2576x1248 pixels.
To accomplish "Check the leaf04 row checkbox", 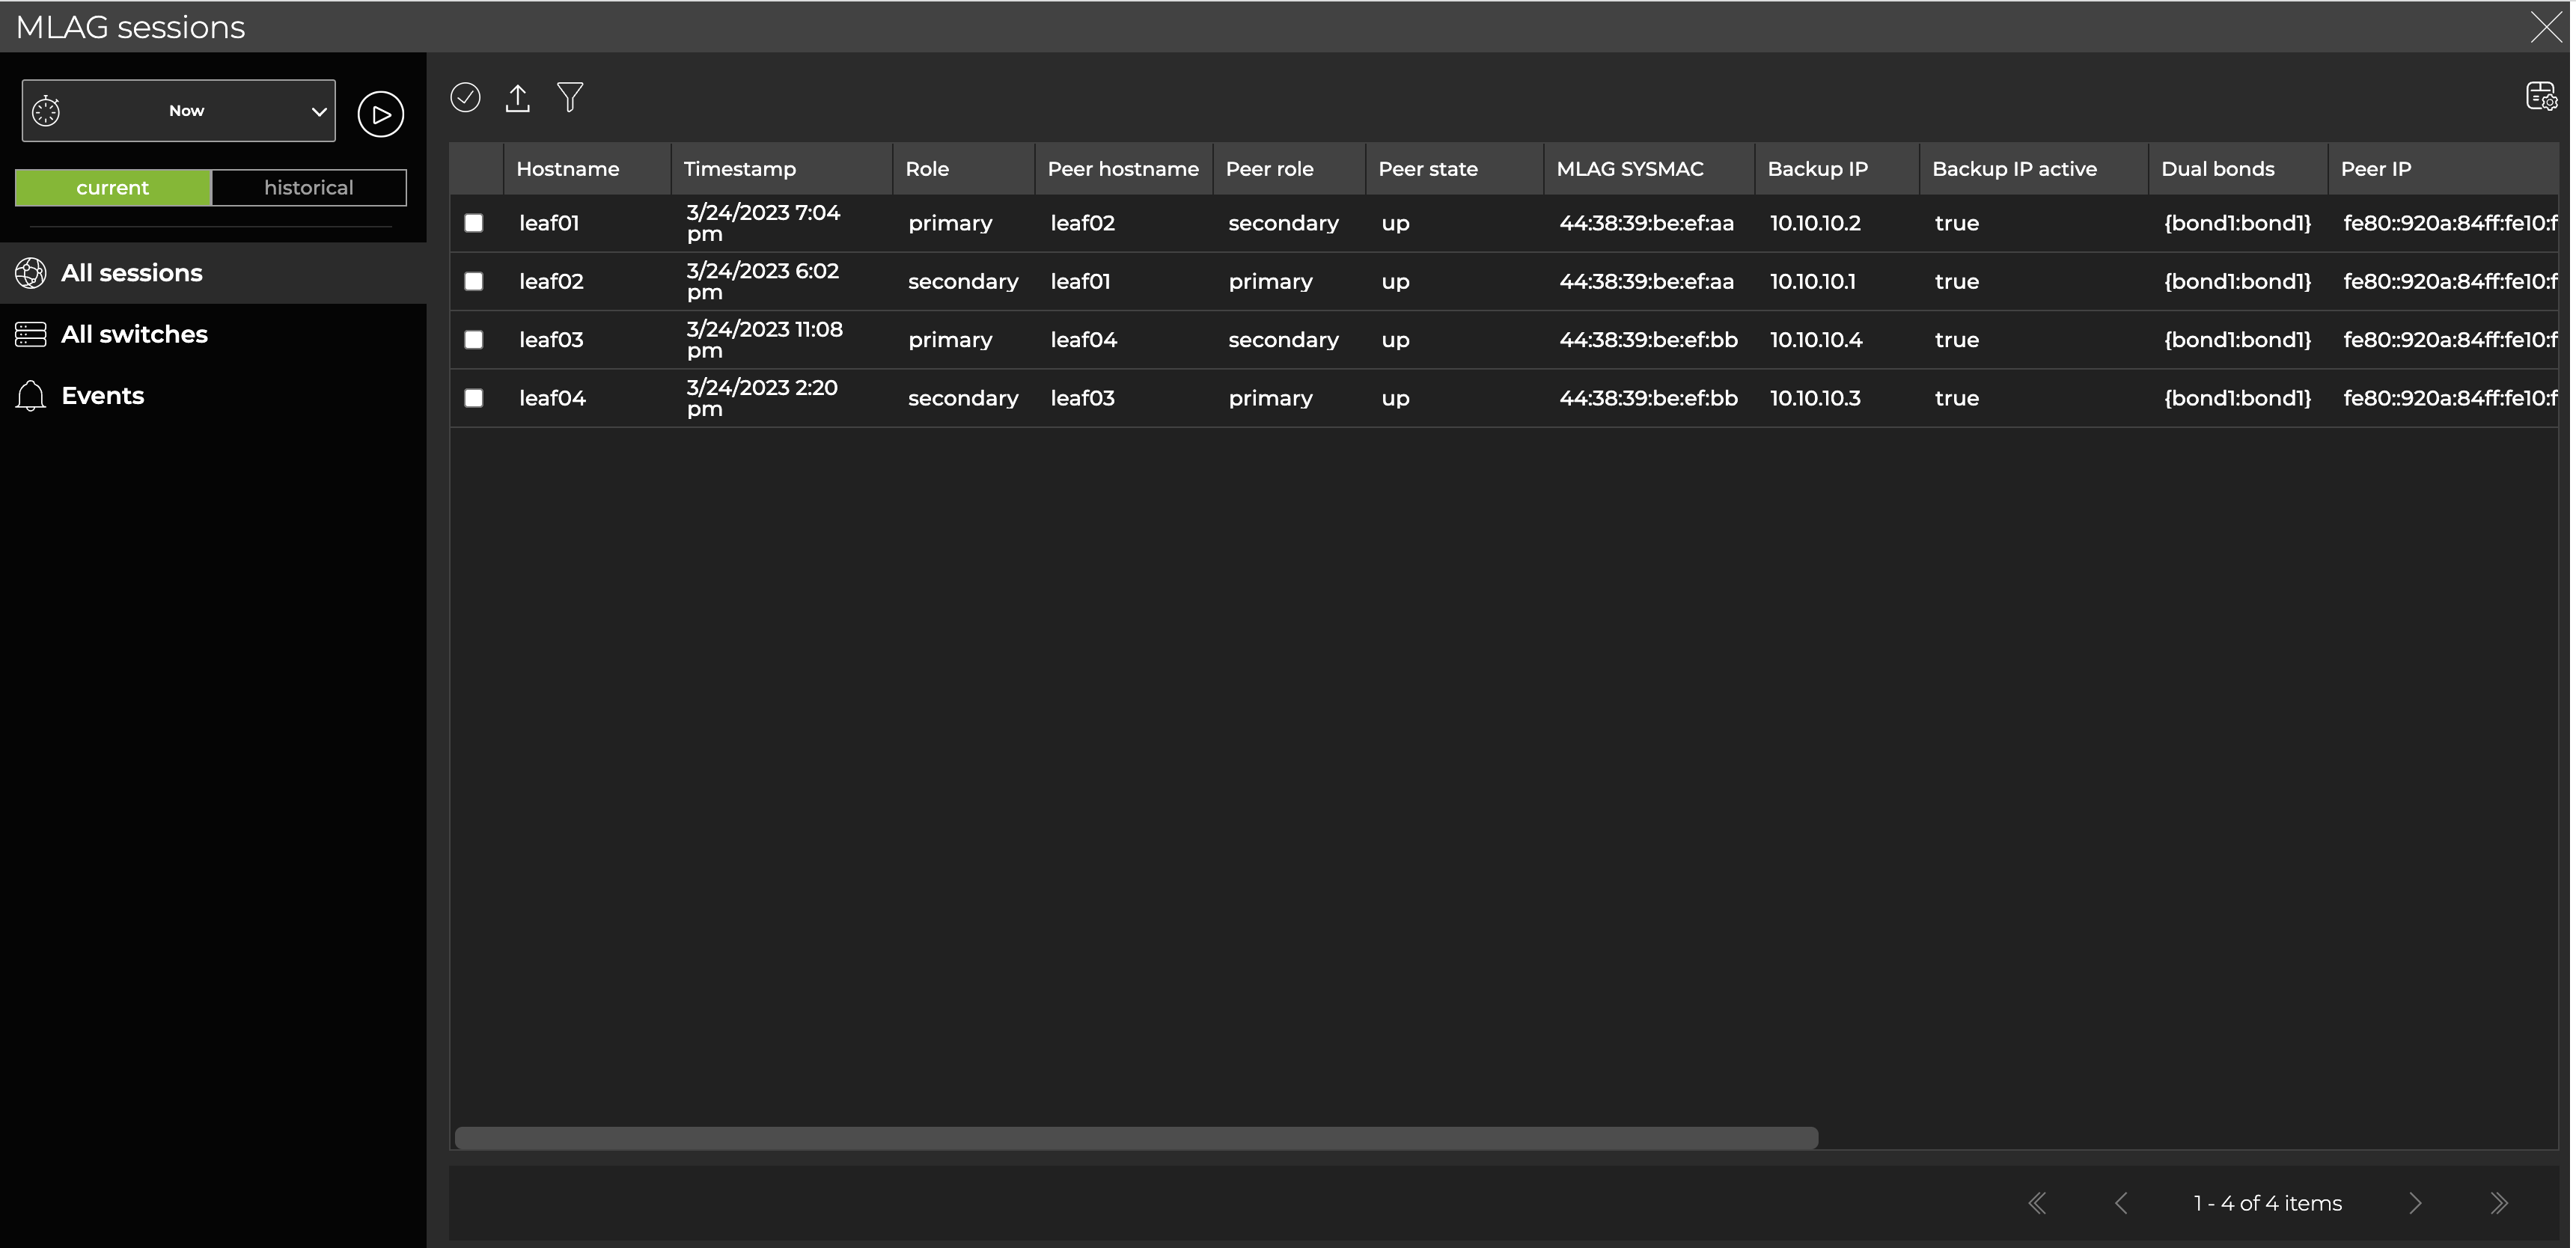I will point(474,398).
